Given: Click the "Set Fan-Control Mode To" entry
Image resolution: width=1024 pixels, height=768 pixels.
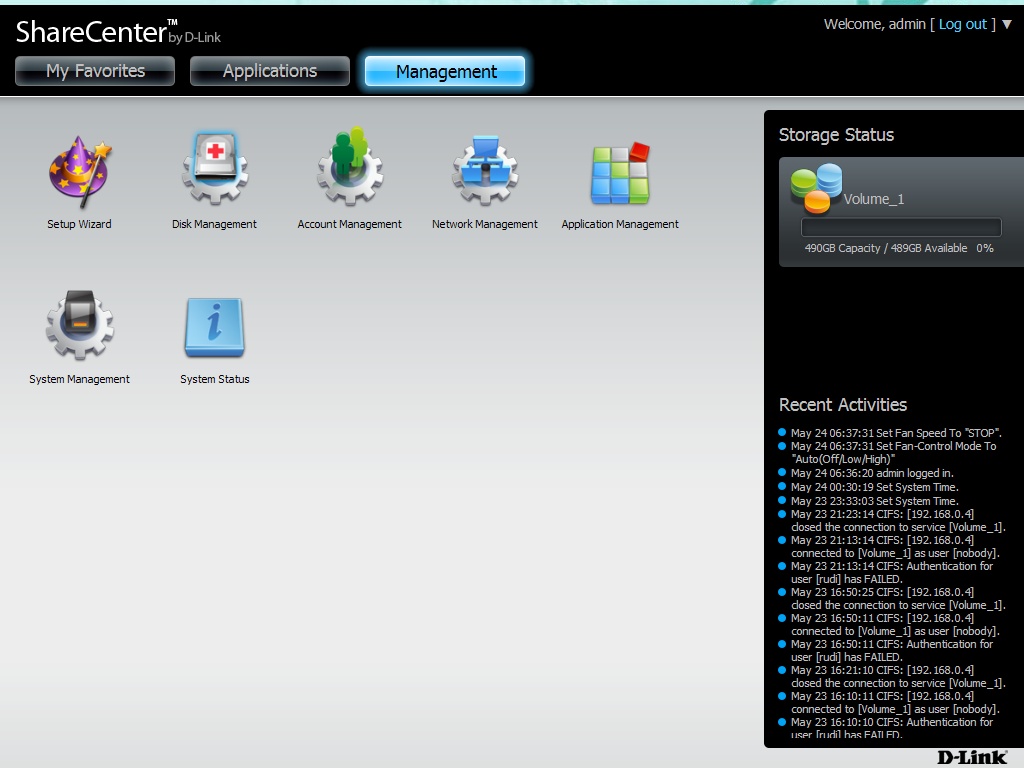Looking at the screenshot, I should [893, 453].
